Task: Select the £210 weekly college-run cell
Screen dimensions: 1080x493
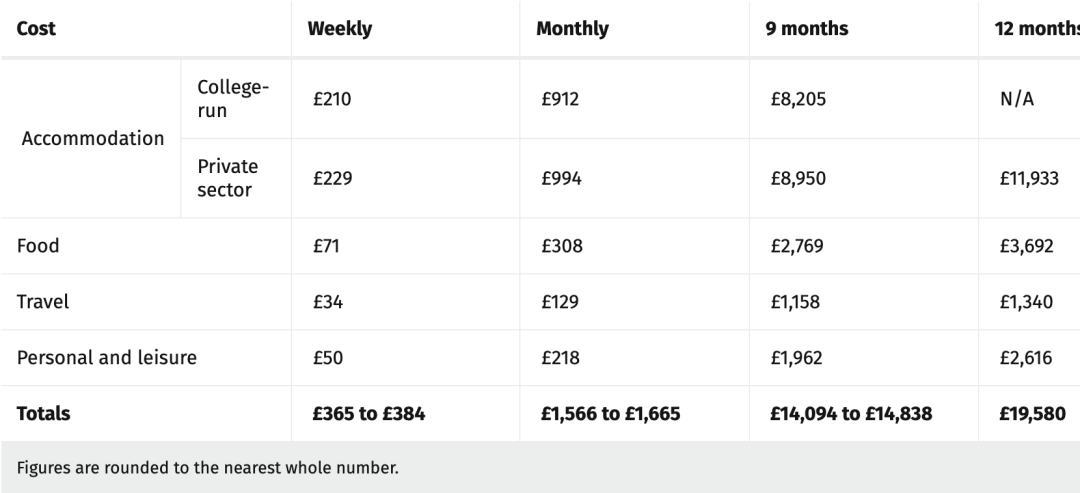Action: [x=332, y=99]
